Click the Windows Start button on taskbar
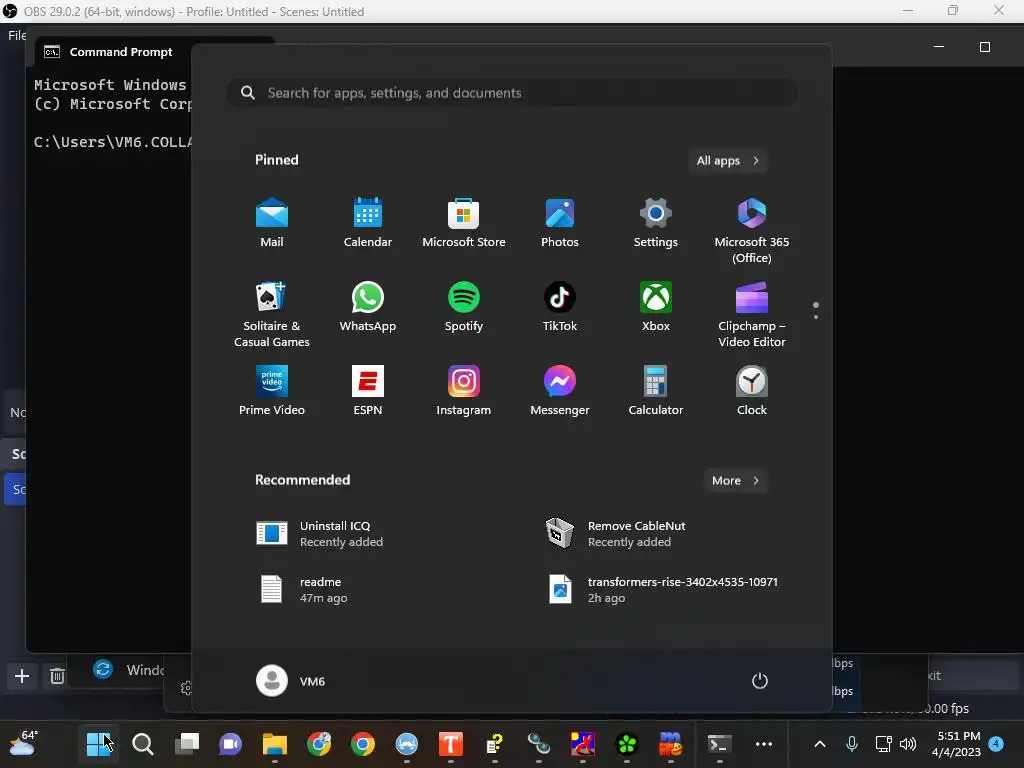The height and width of the screenshot is (768, 1024). point(99,744)
